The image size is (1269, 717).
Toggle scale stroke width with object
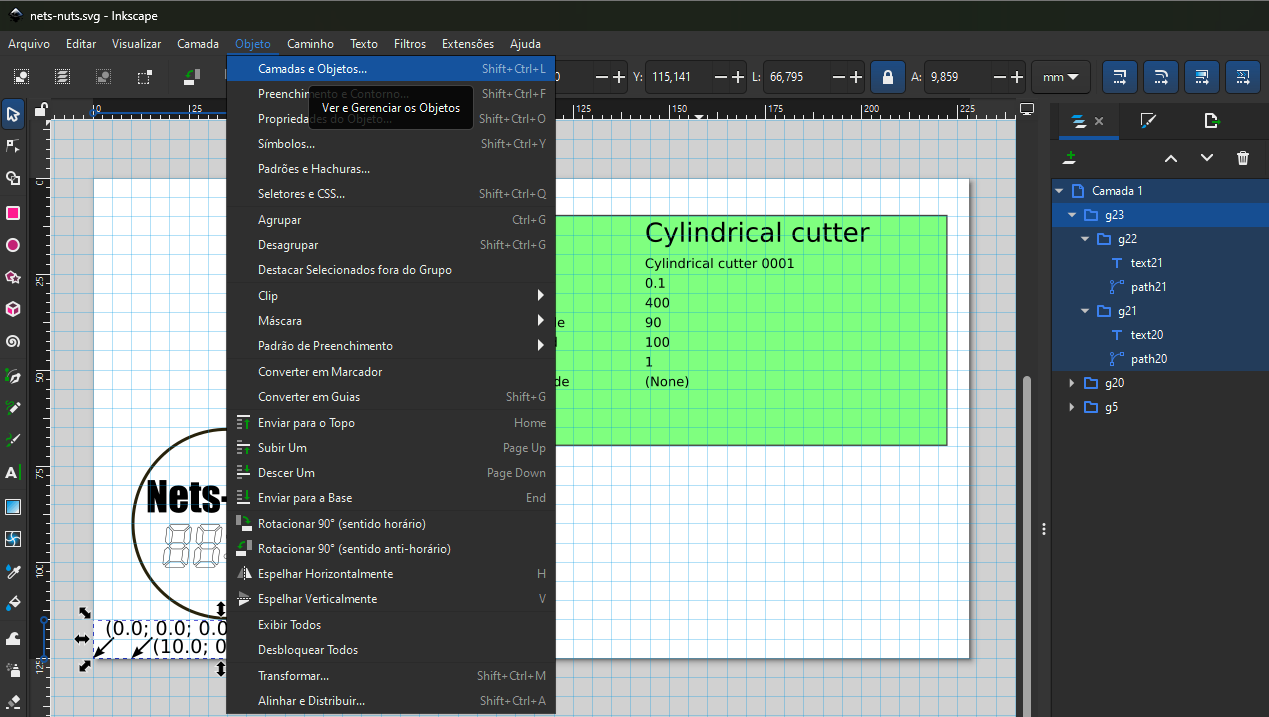tap(1119, 77)
